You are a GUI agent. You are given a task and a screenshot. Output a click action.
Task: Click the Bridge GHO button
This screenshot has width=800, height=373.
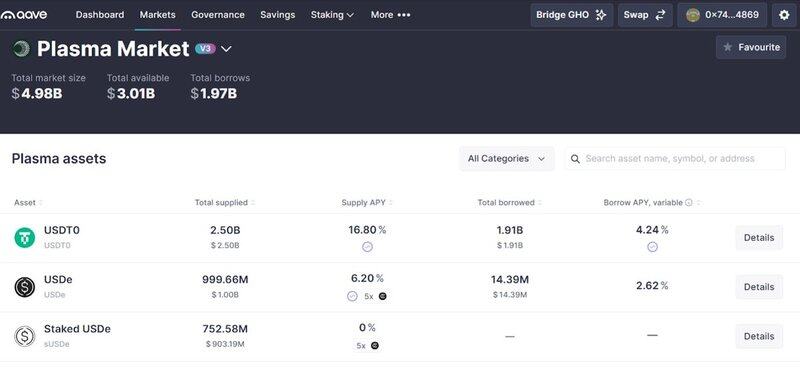coord(571,15)
